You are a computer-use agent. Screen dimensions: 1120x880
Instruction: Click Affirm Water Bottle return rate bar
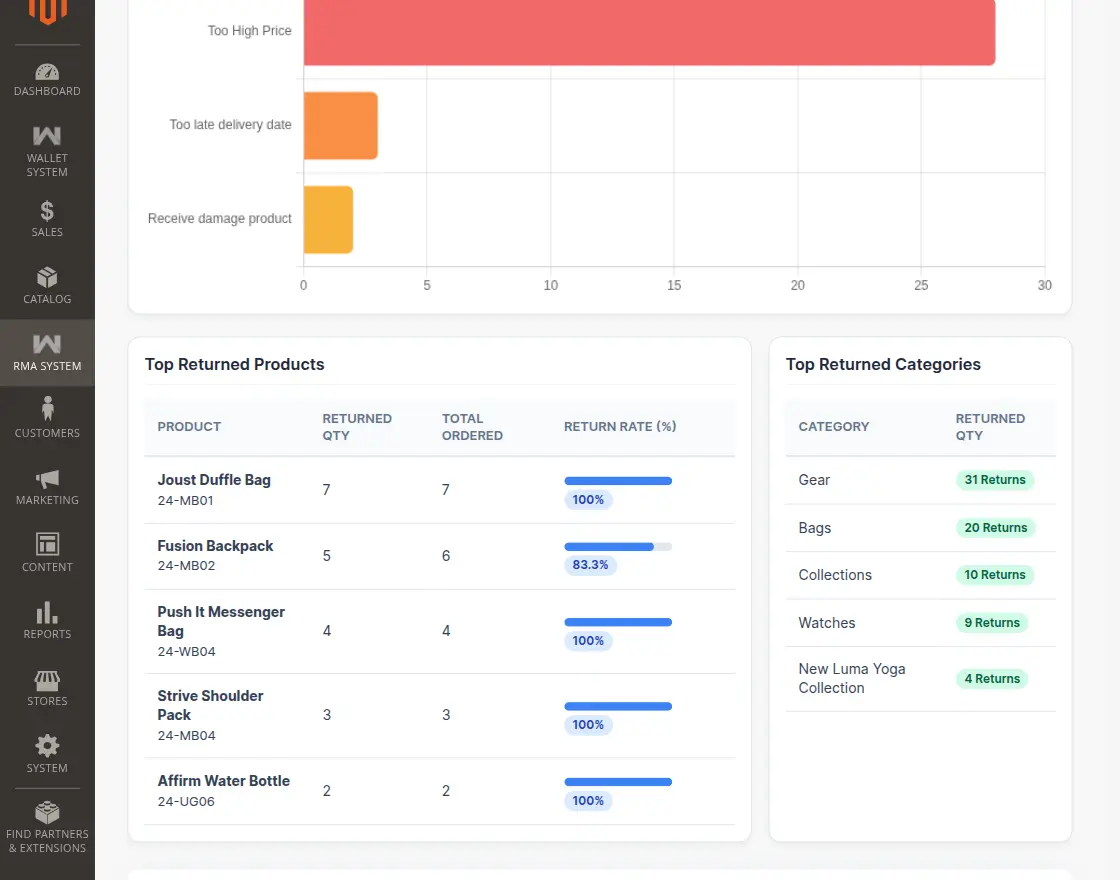(x=618, y=782)
